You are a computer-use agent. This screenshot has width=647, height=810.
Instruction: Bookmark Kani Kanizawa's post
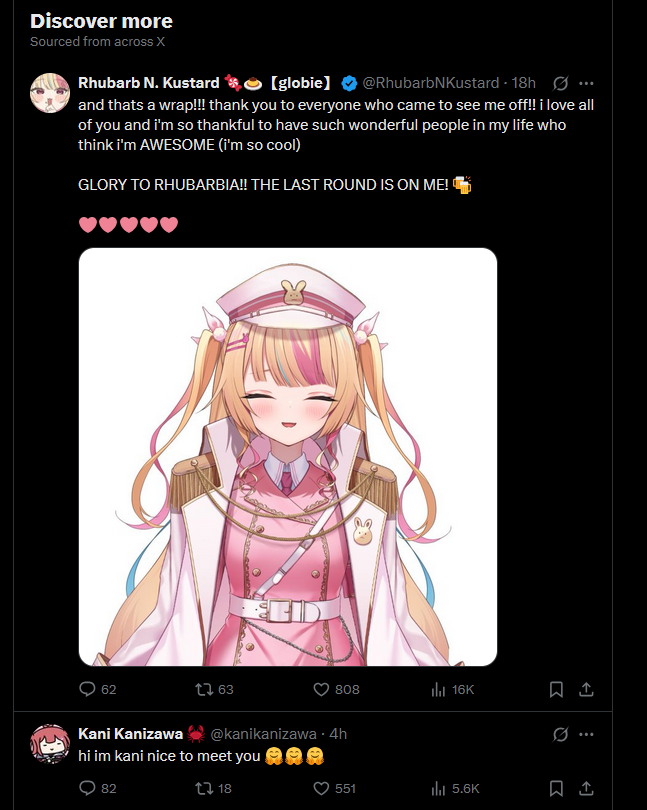click(556, 788)
